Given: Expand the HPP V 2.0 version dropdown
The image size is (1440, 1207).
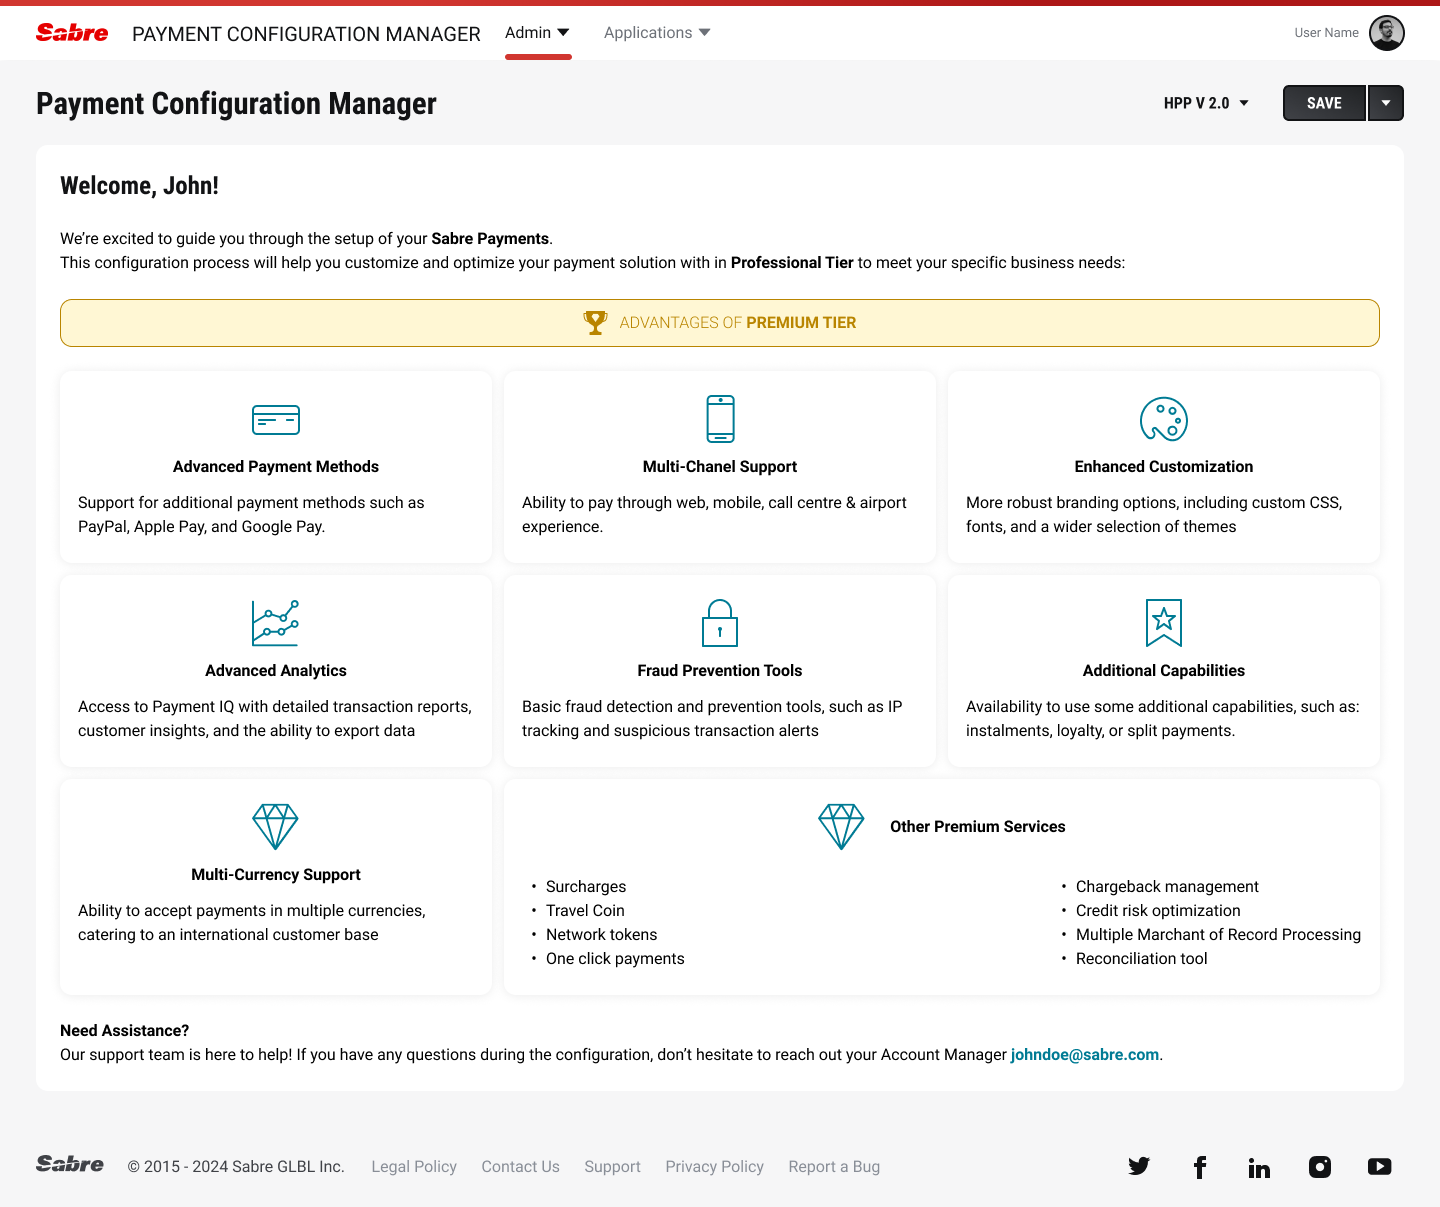Looking at the screenshot, I should (1207, 103).
